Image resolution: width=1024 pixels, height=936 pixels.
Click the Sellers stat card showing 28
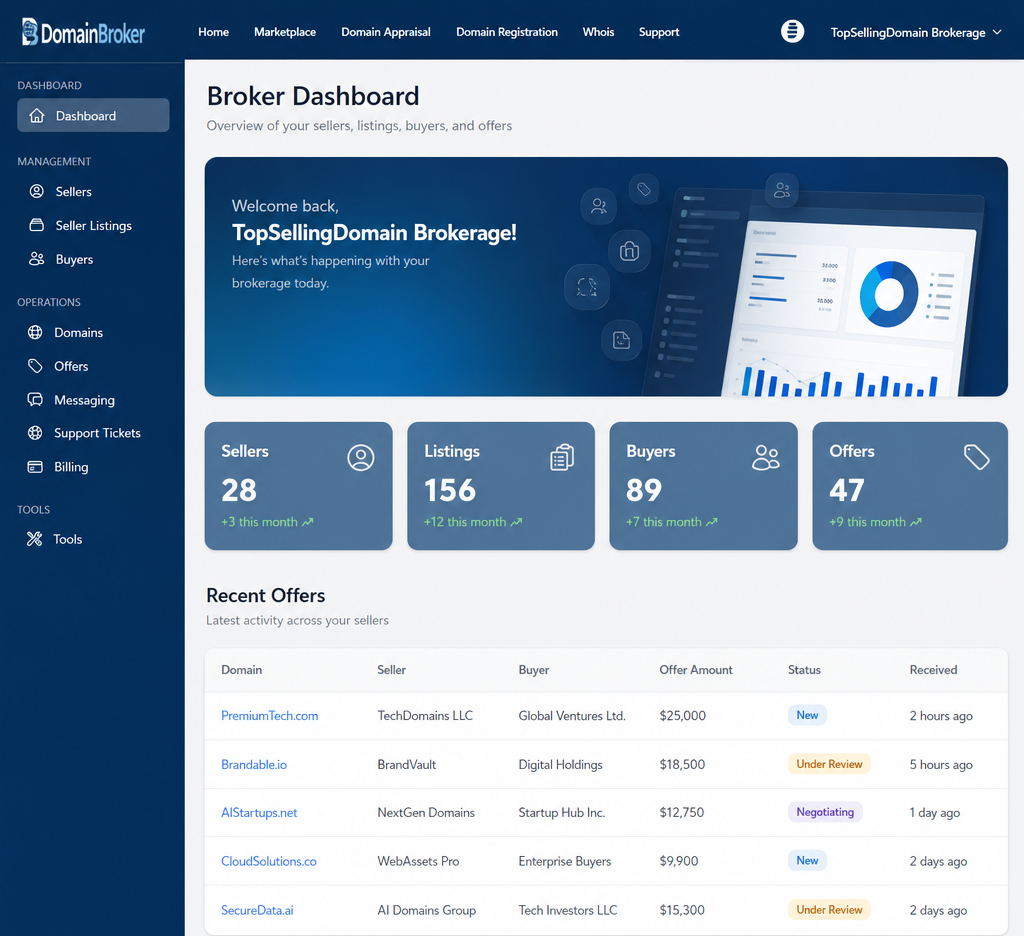[298, 486]
